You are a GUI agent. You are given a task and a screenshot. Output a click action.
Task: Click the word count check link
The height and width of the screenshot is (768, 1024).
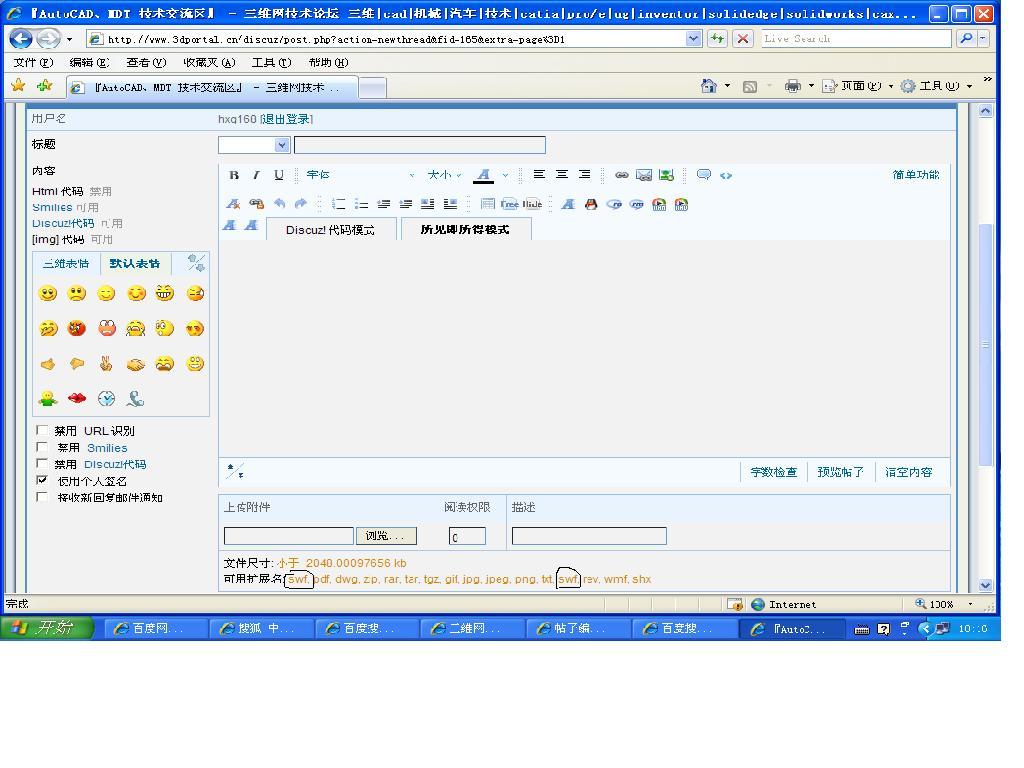(x=774, y=472)
